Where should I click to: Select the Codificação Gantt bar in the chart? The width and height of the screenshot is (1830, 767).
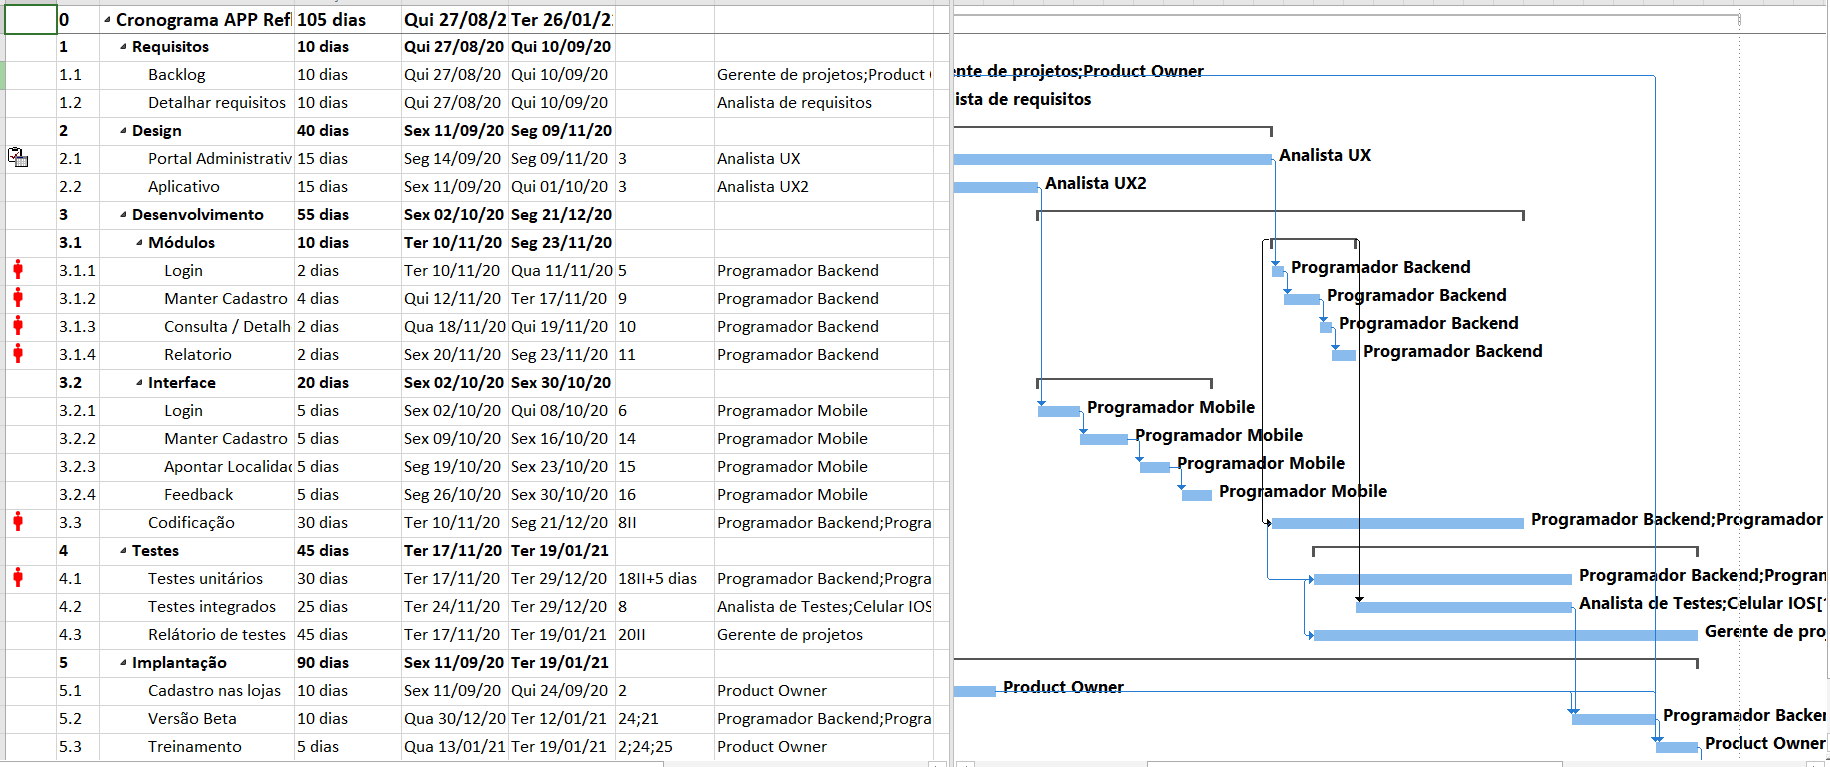[x=1397, y=523]
